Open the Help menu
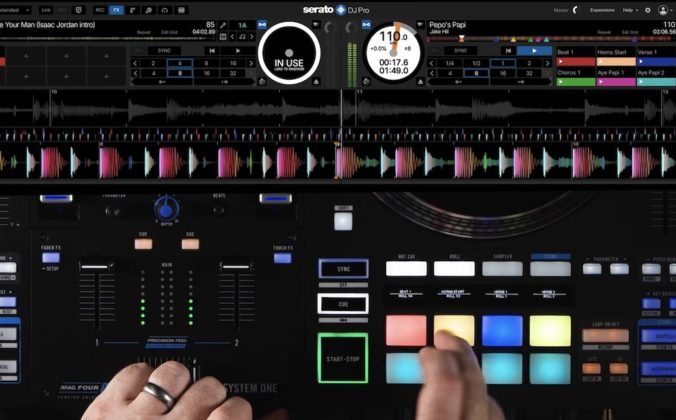 (x=628, y=9)
